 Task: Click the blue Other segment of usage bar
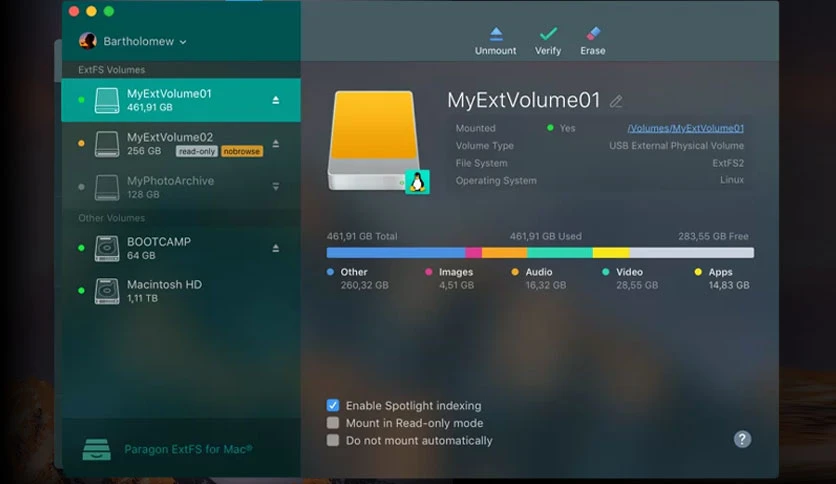396,253
